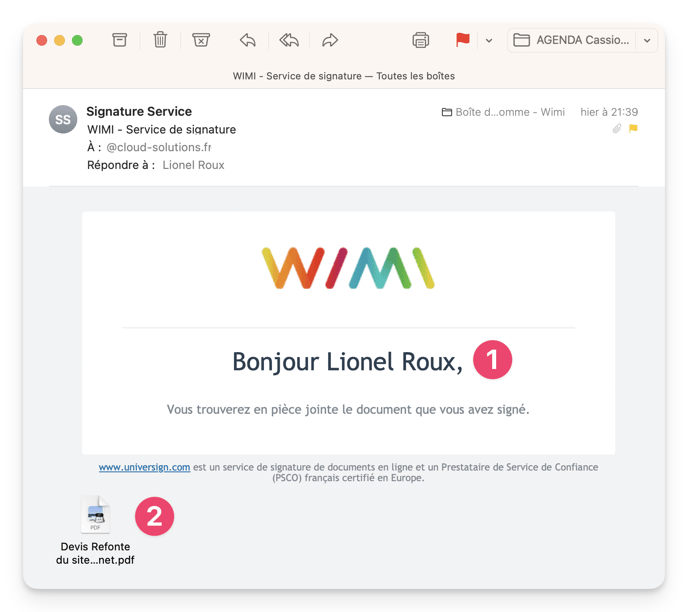The height and width of the screenshot is (612, 688).
Task: Click the Bonjour Lionel Roux heading
Action: click(x=348, y=362)
